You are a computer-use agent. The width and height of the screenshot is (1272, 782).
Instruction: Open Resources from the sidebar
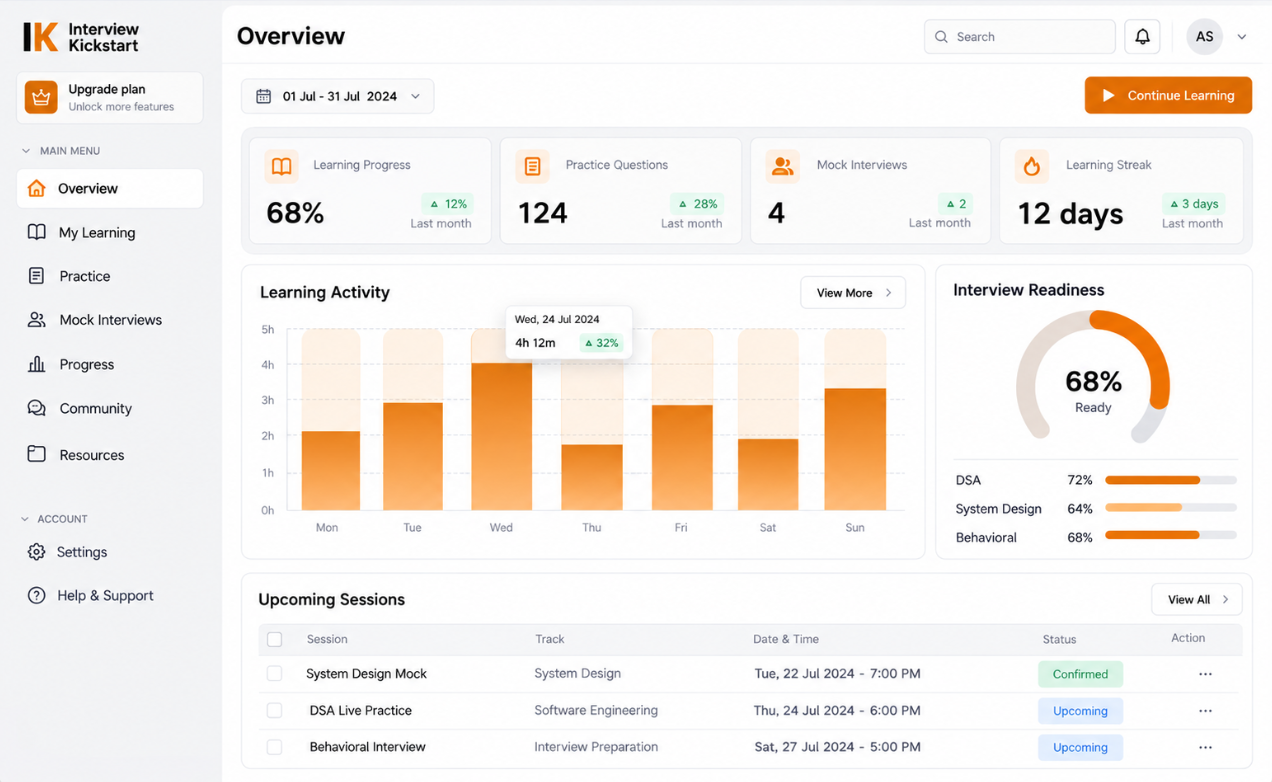pyautogui.click(x=110, y=454)
